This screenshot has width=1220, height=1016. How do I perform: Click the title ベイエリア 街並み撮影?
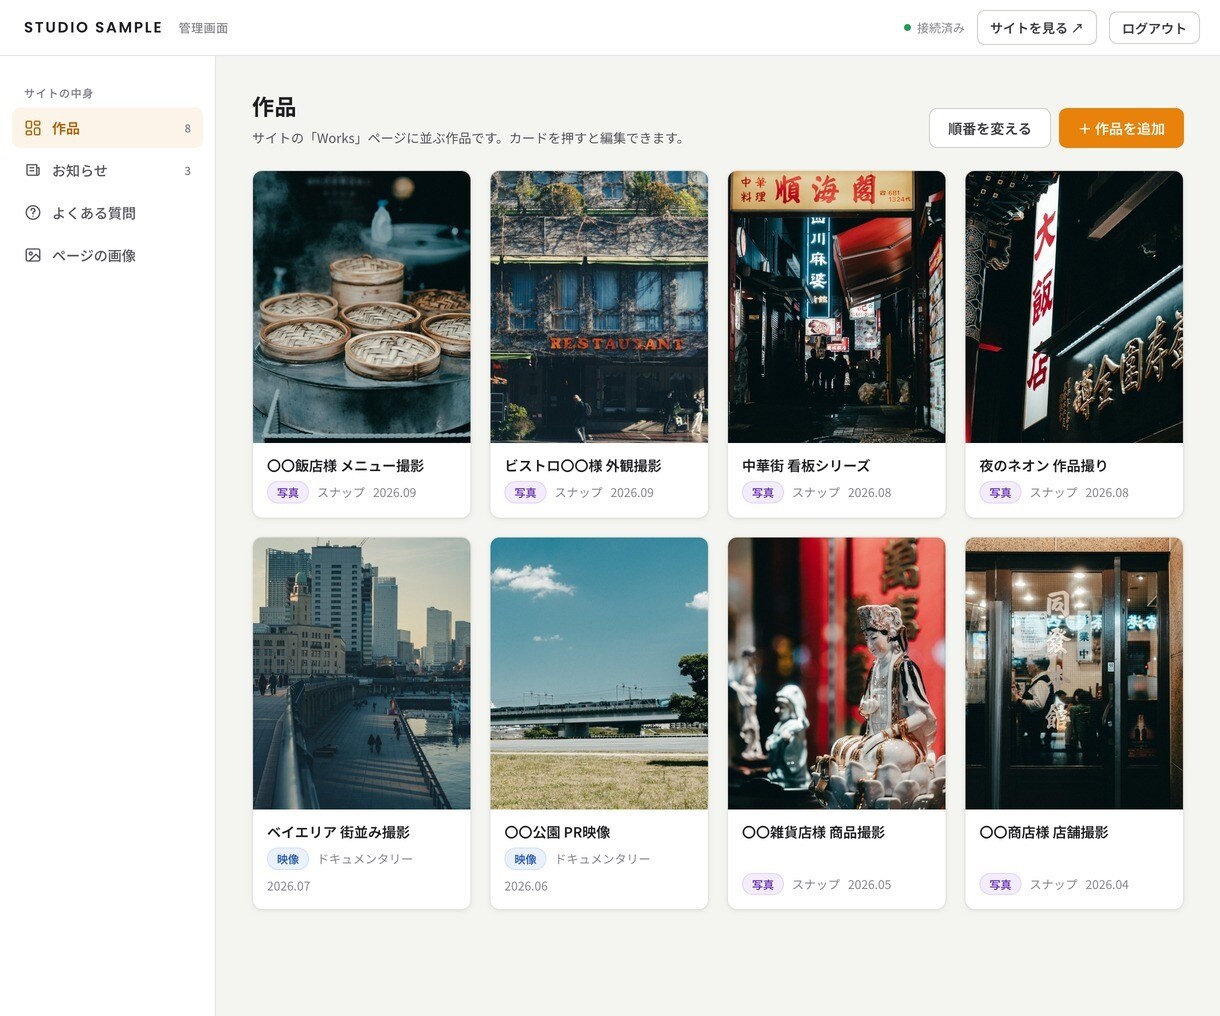pyautogui.click(x=338, y=832)
